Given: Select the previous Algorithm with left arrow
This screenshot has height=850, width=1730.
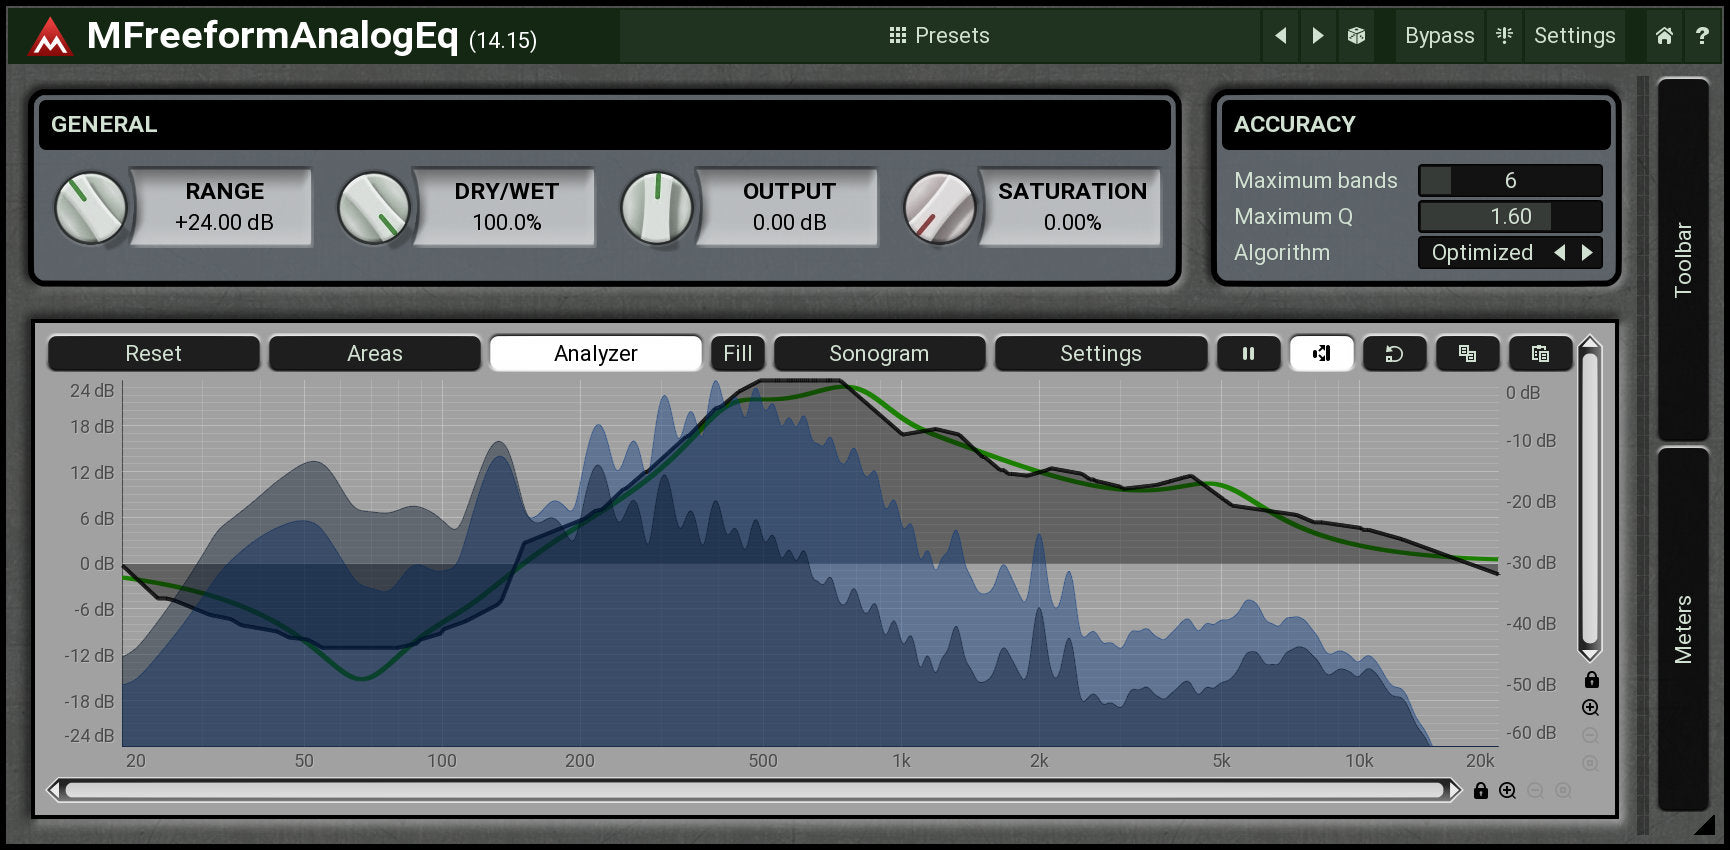Looking at the screenshot, I should (1560, 253).
